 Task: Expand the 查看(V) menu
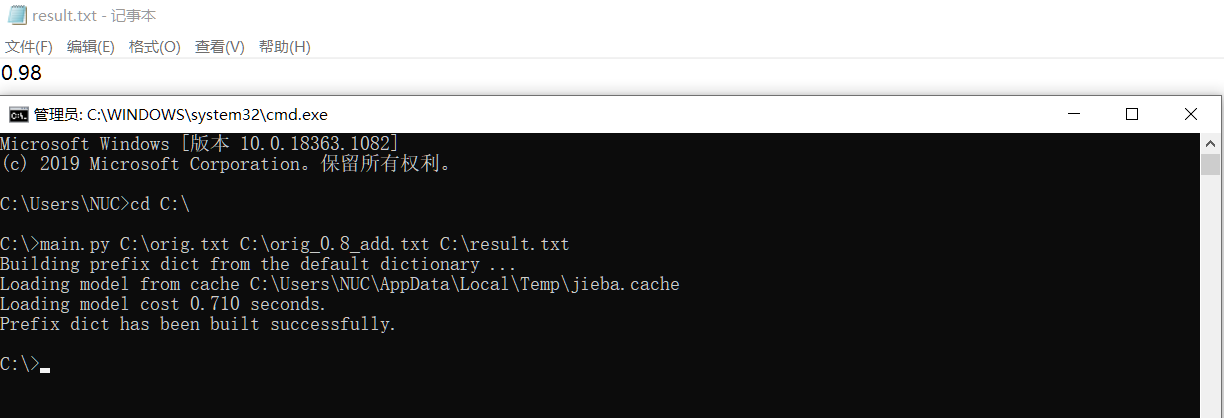click(x=219, y=47)
